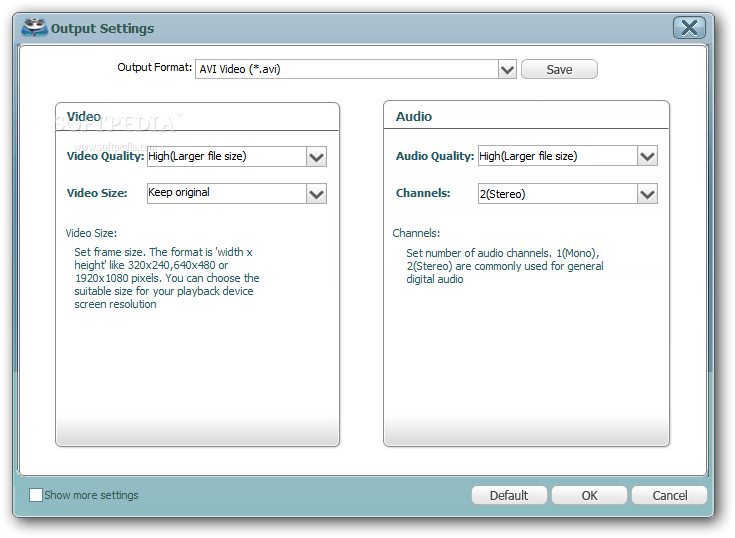Click the Output Format: label
The image size is (735, 538).
pyautogui.click(x=155, y=67)
